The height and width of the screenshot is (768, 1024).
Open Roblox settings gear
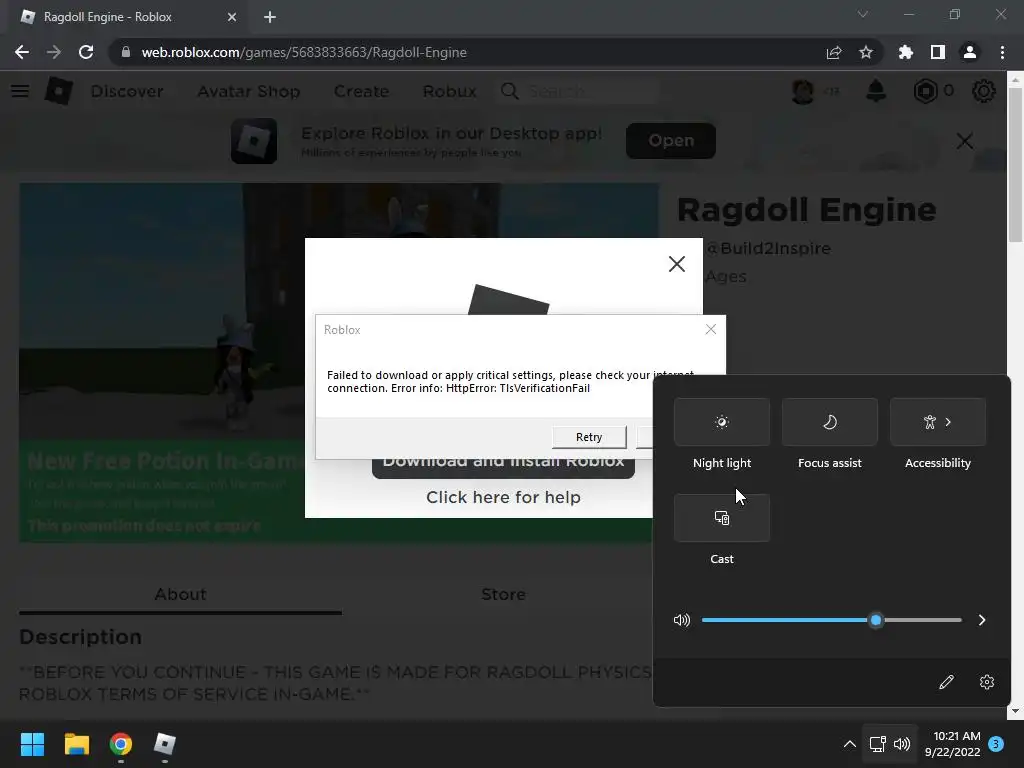pyautogui.click(x=984, y=91)
